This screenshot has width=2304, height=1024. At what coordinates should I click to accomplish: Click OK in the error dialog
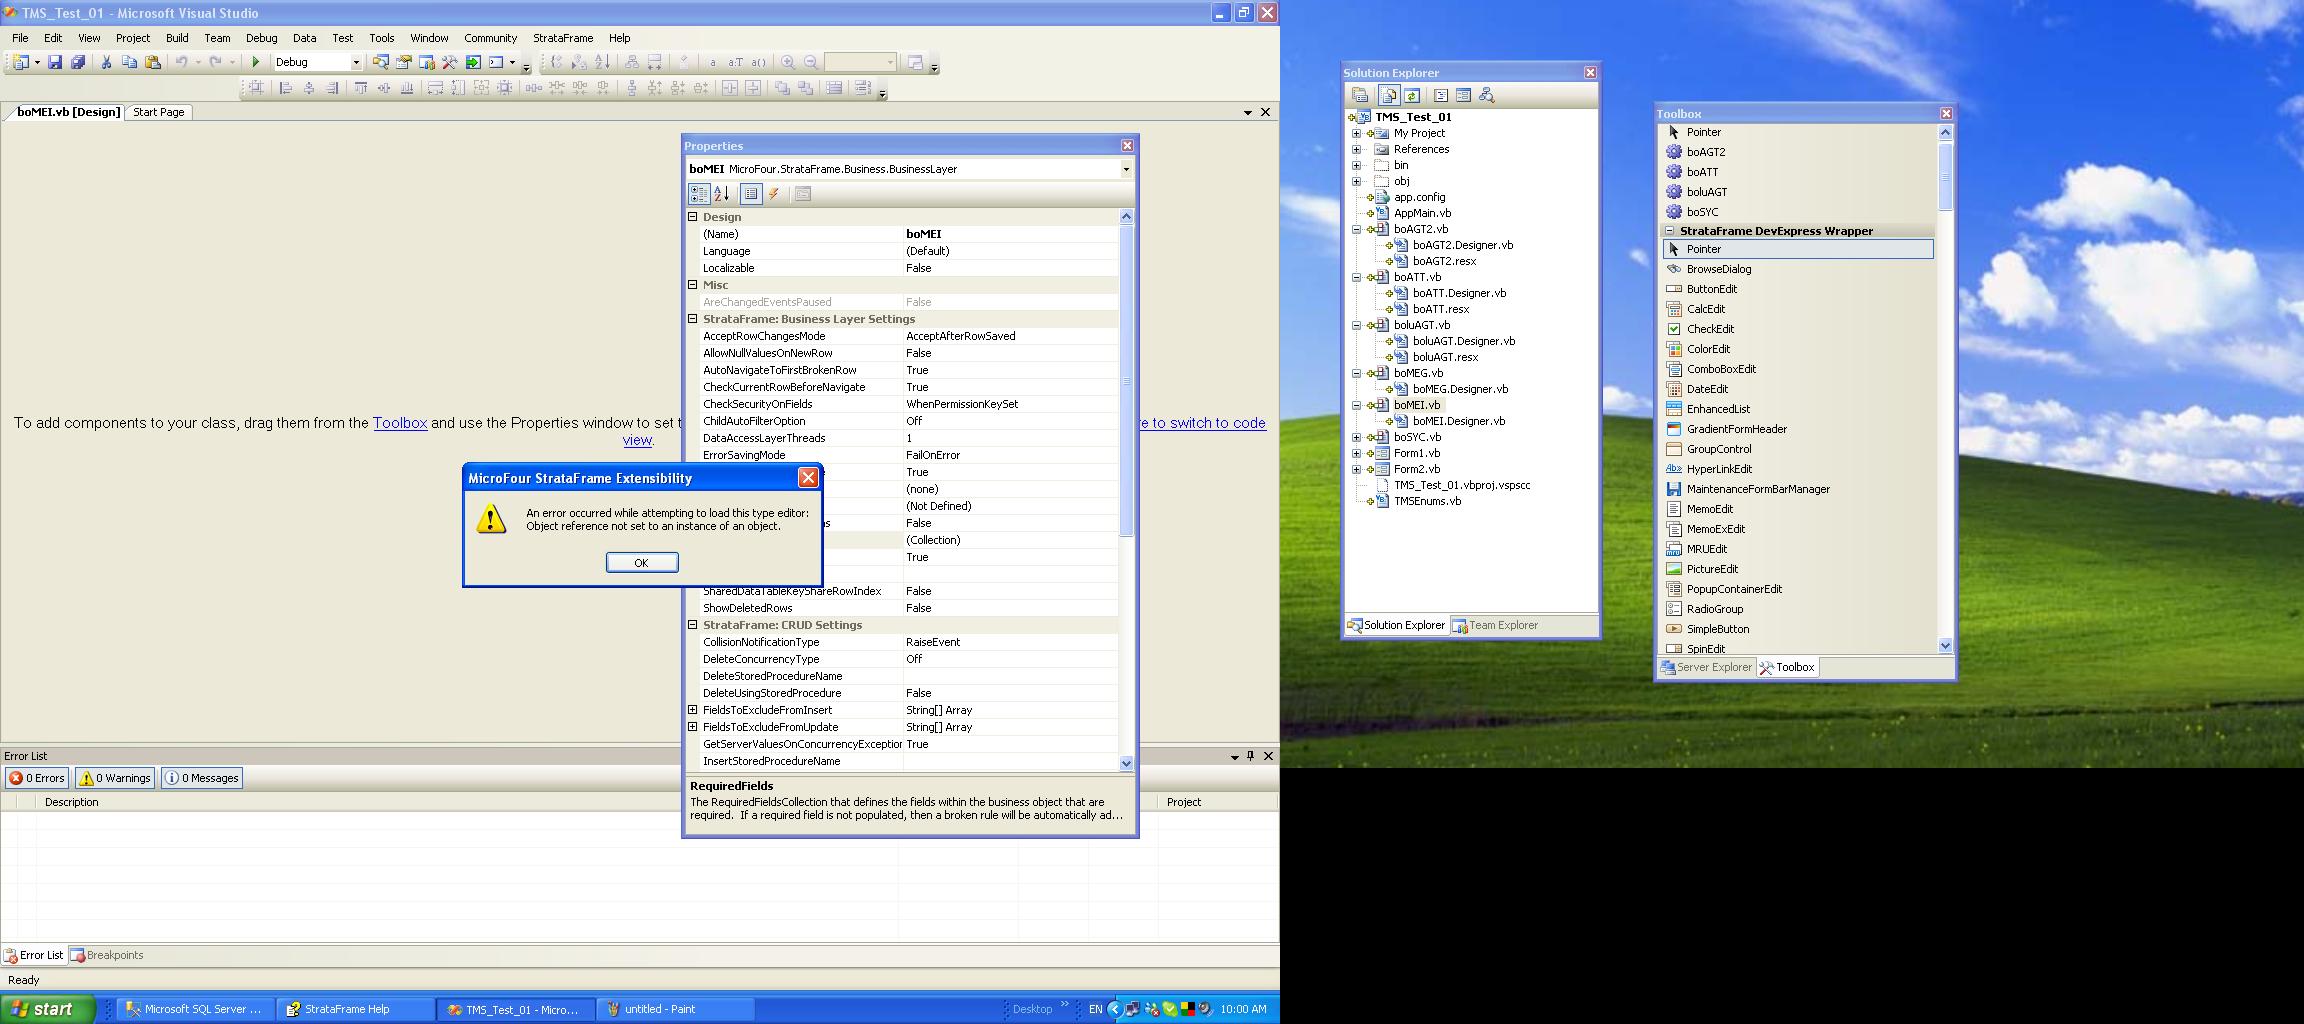642,563
